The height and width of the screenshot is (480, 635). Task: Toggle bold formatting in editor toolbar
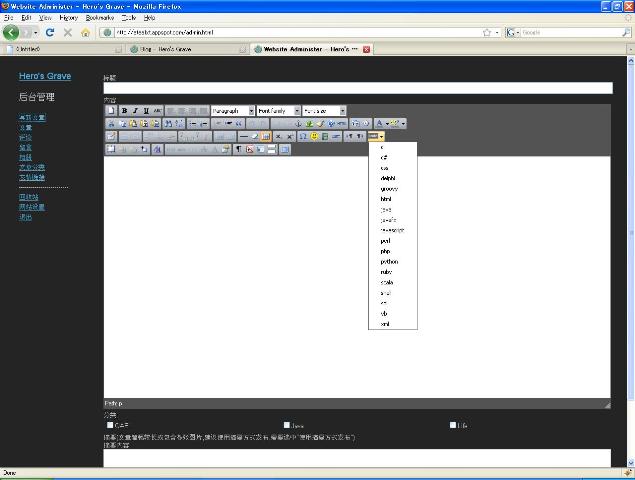(x=124, y=111)
